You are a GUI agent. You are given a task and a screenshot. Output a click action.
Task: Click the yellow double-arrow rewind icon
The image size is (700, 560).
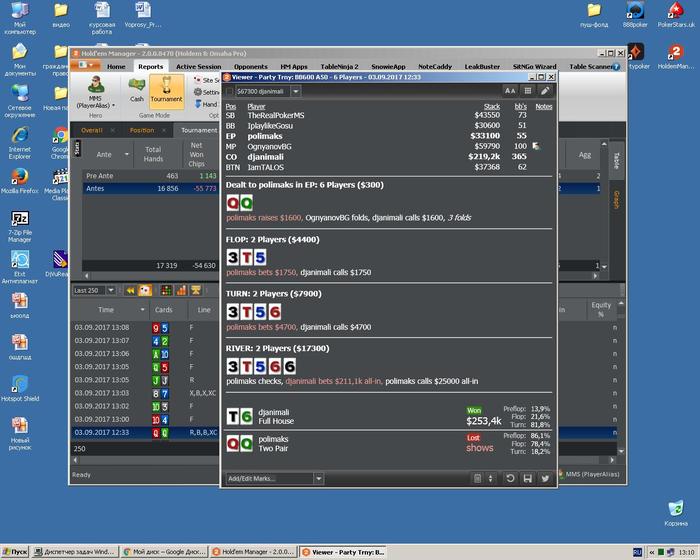click(x=130, y=291)
